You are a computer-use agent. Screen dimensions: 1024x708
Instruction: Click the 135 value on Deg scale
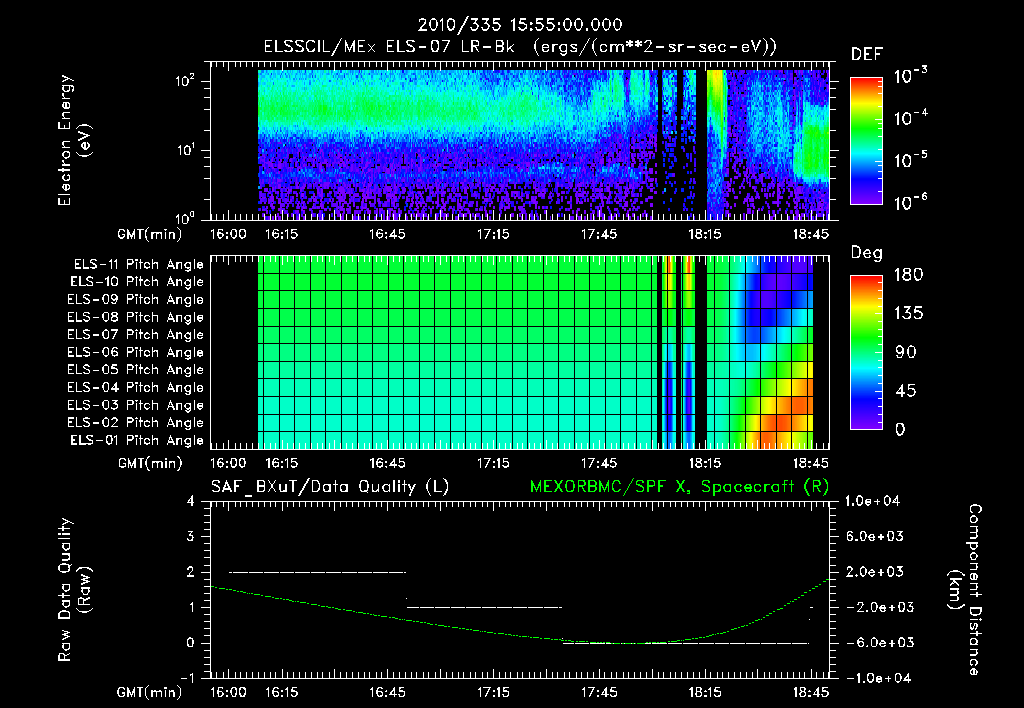(x=908, y=314)
